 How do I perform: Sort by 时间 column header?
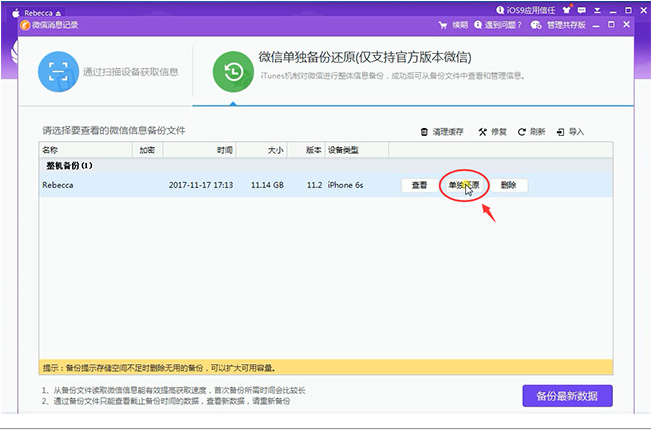pyautogui.click(x=225, y=149)
